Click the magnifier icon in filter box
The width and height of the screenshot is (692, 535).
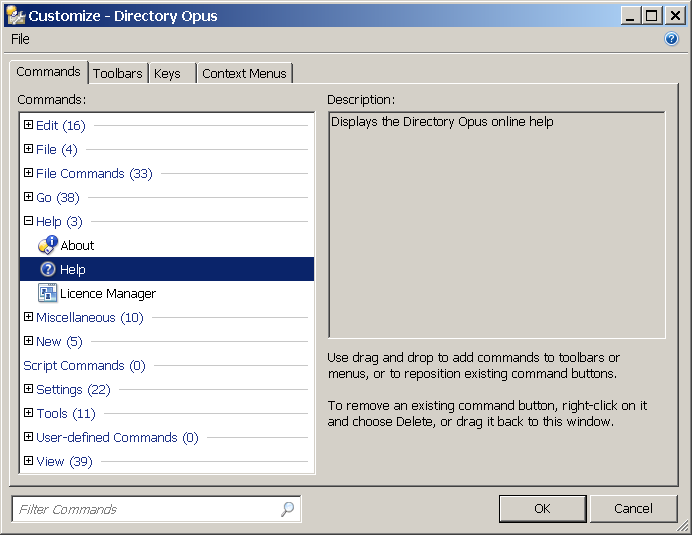click(x=287, y=509)
